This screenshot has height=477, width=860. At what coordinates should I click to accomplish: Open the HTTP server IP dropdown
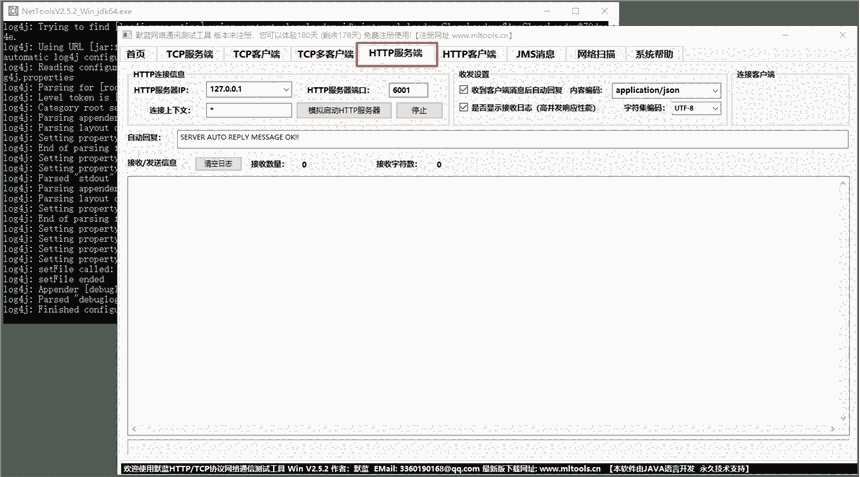coord(286,89)
